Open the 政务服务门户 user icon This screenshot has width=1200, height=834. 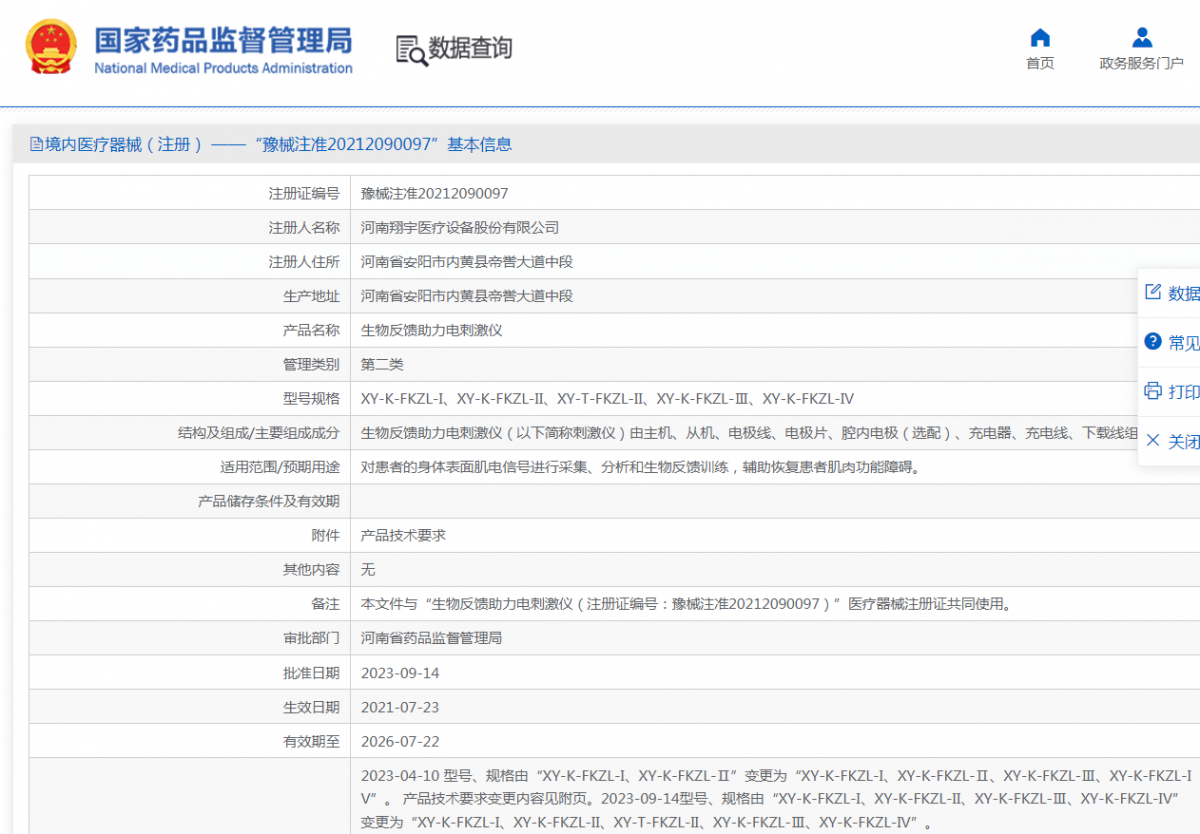click(1142, 38)
